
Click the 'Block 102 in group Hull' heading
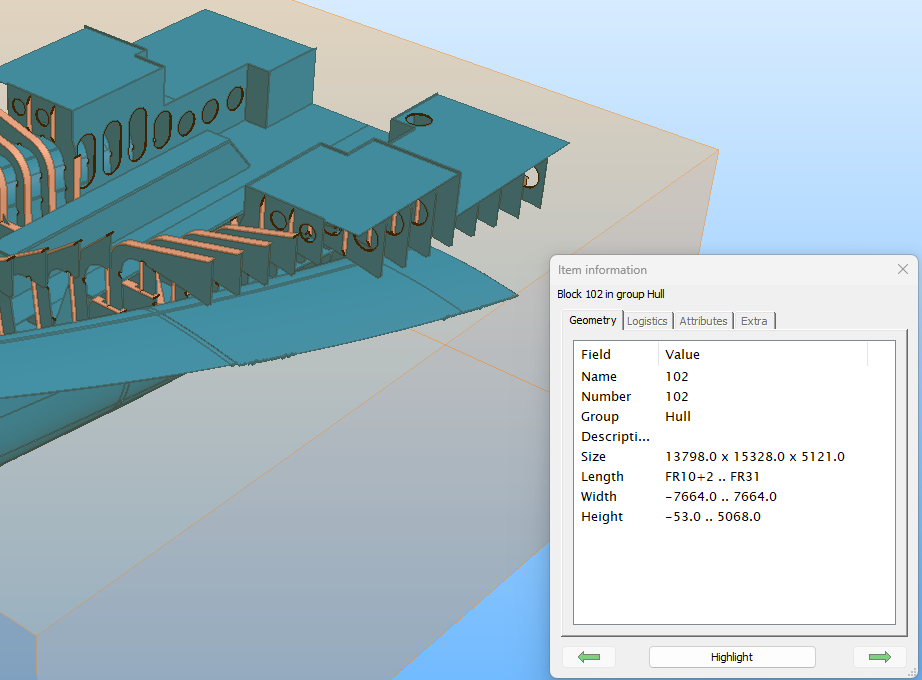tap(611, 294)
